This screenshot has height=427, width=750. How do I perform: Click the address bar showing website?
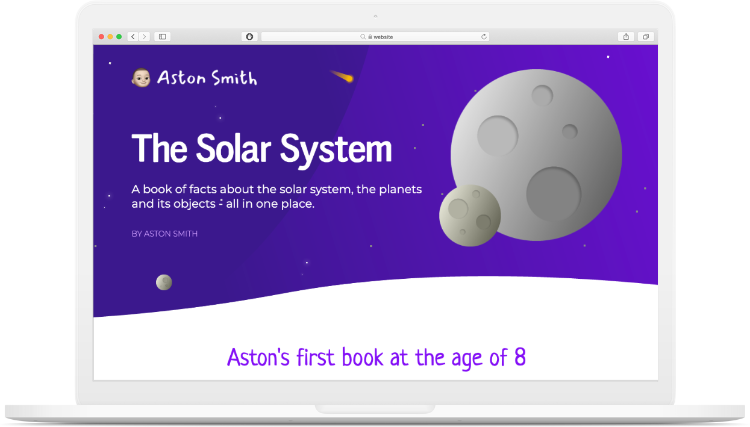pyautogui.click(x=375, y=36)
